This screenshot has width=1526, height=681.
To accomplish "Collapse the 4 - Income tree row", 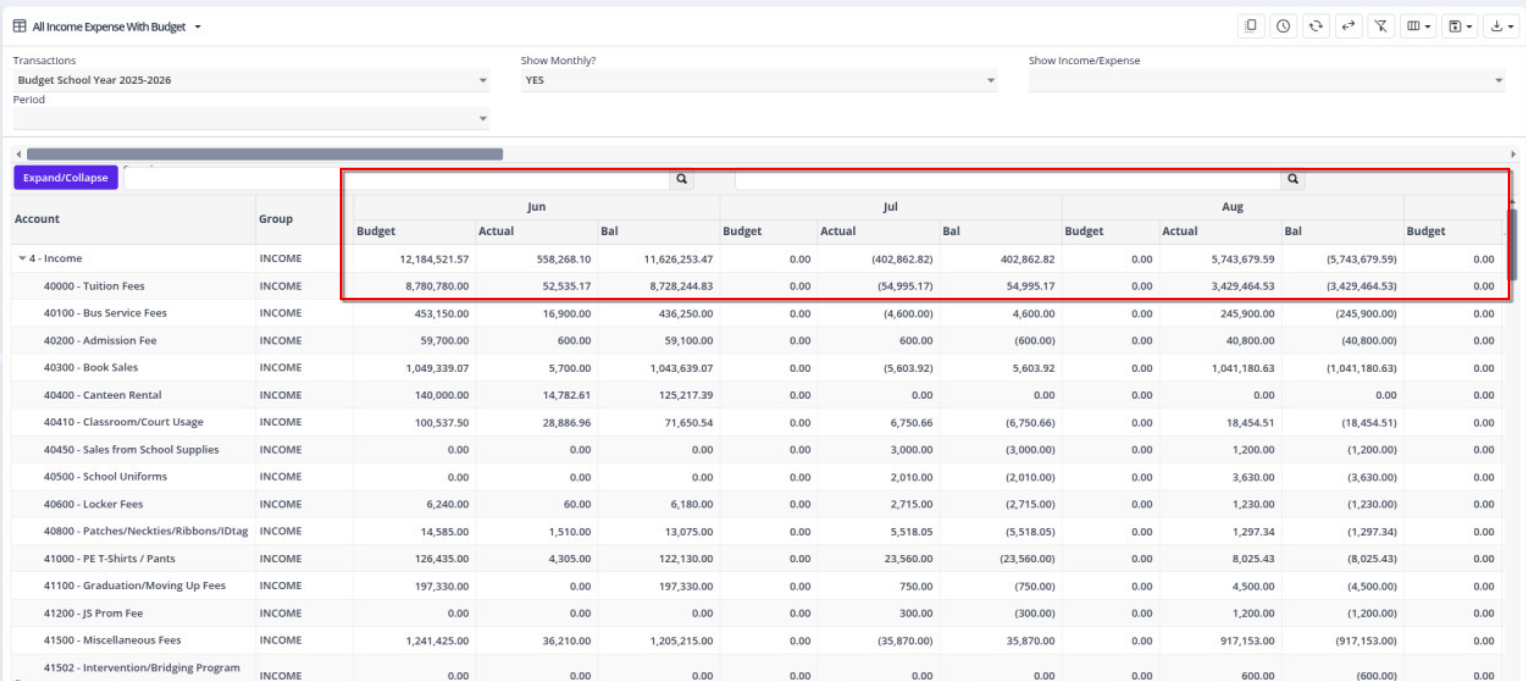I will pyautogui.click(x=21, y=259).
